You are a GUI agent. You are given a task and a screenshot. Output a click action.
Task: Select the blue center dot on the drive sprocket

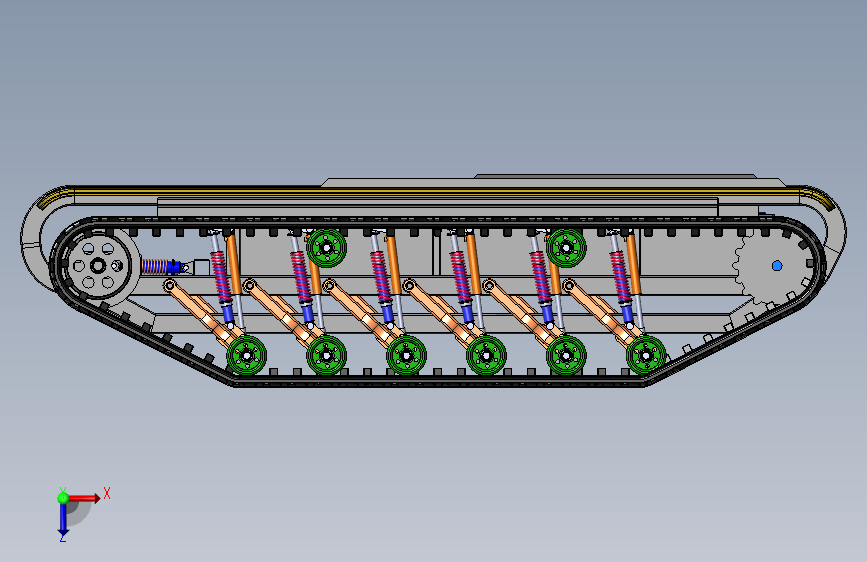click(x=777, y=266)
